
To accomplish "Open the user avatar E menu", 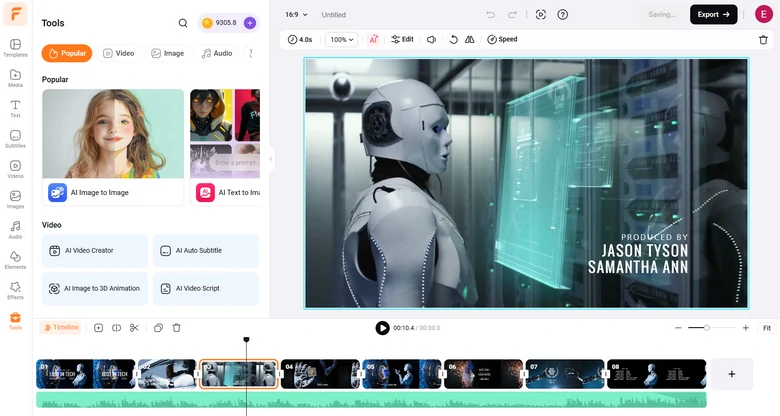I will click(x=764, y=14).
